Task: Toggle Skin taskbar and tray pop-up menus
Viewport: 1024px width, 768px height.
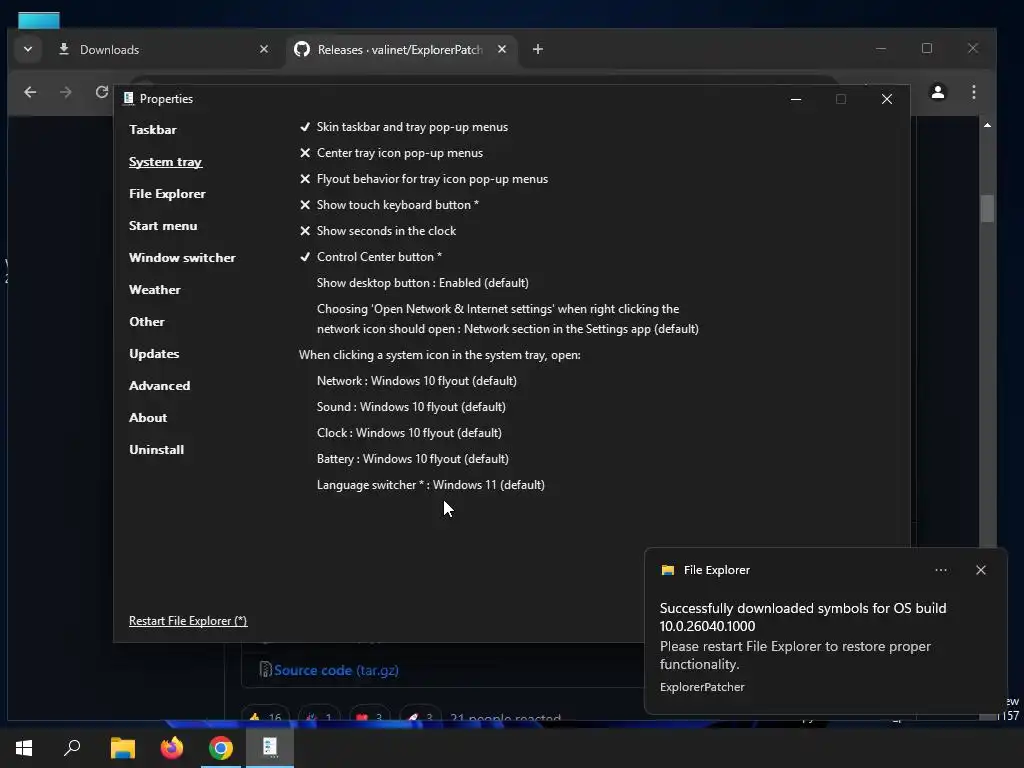Action: tap(404, 127)
